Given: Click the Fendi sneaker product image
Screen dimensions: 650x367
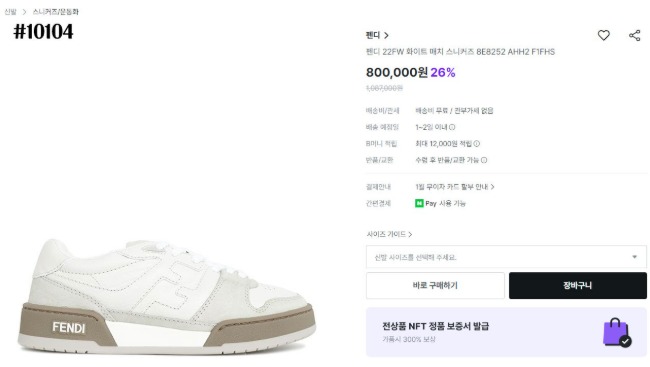Looking at the screenshot, I should [x=167, y=296].
